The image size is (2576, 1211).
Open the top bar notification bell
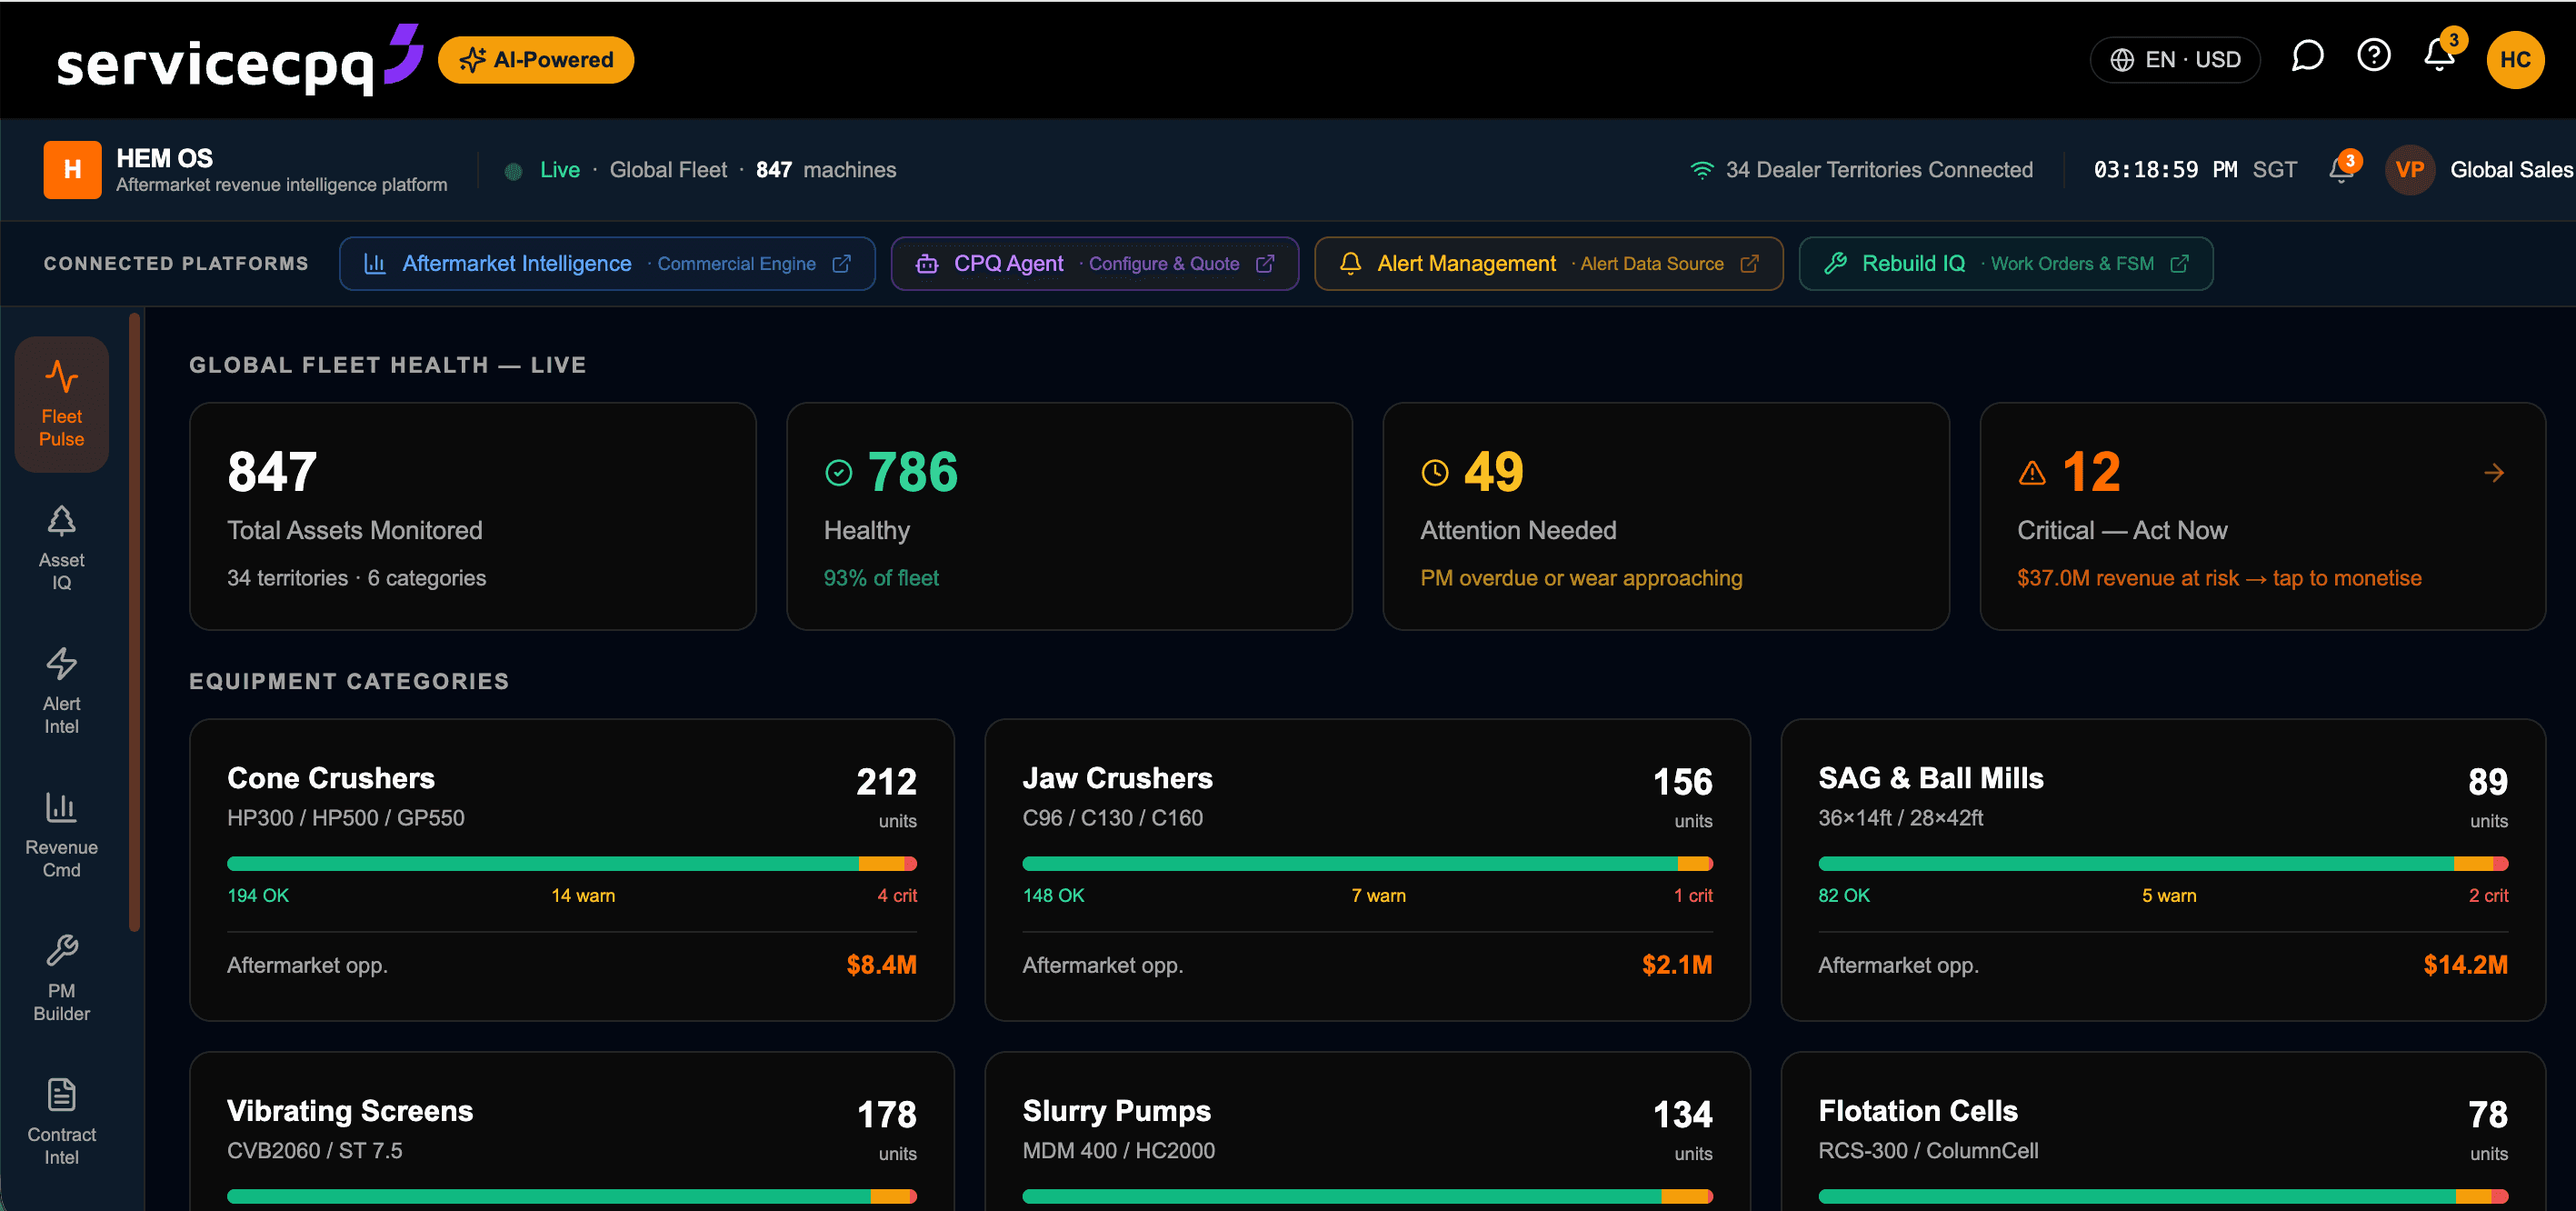[2439, 55]
